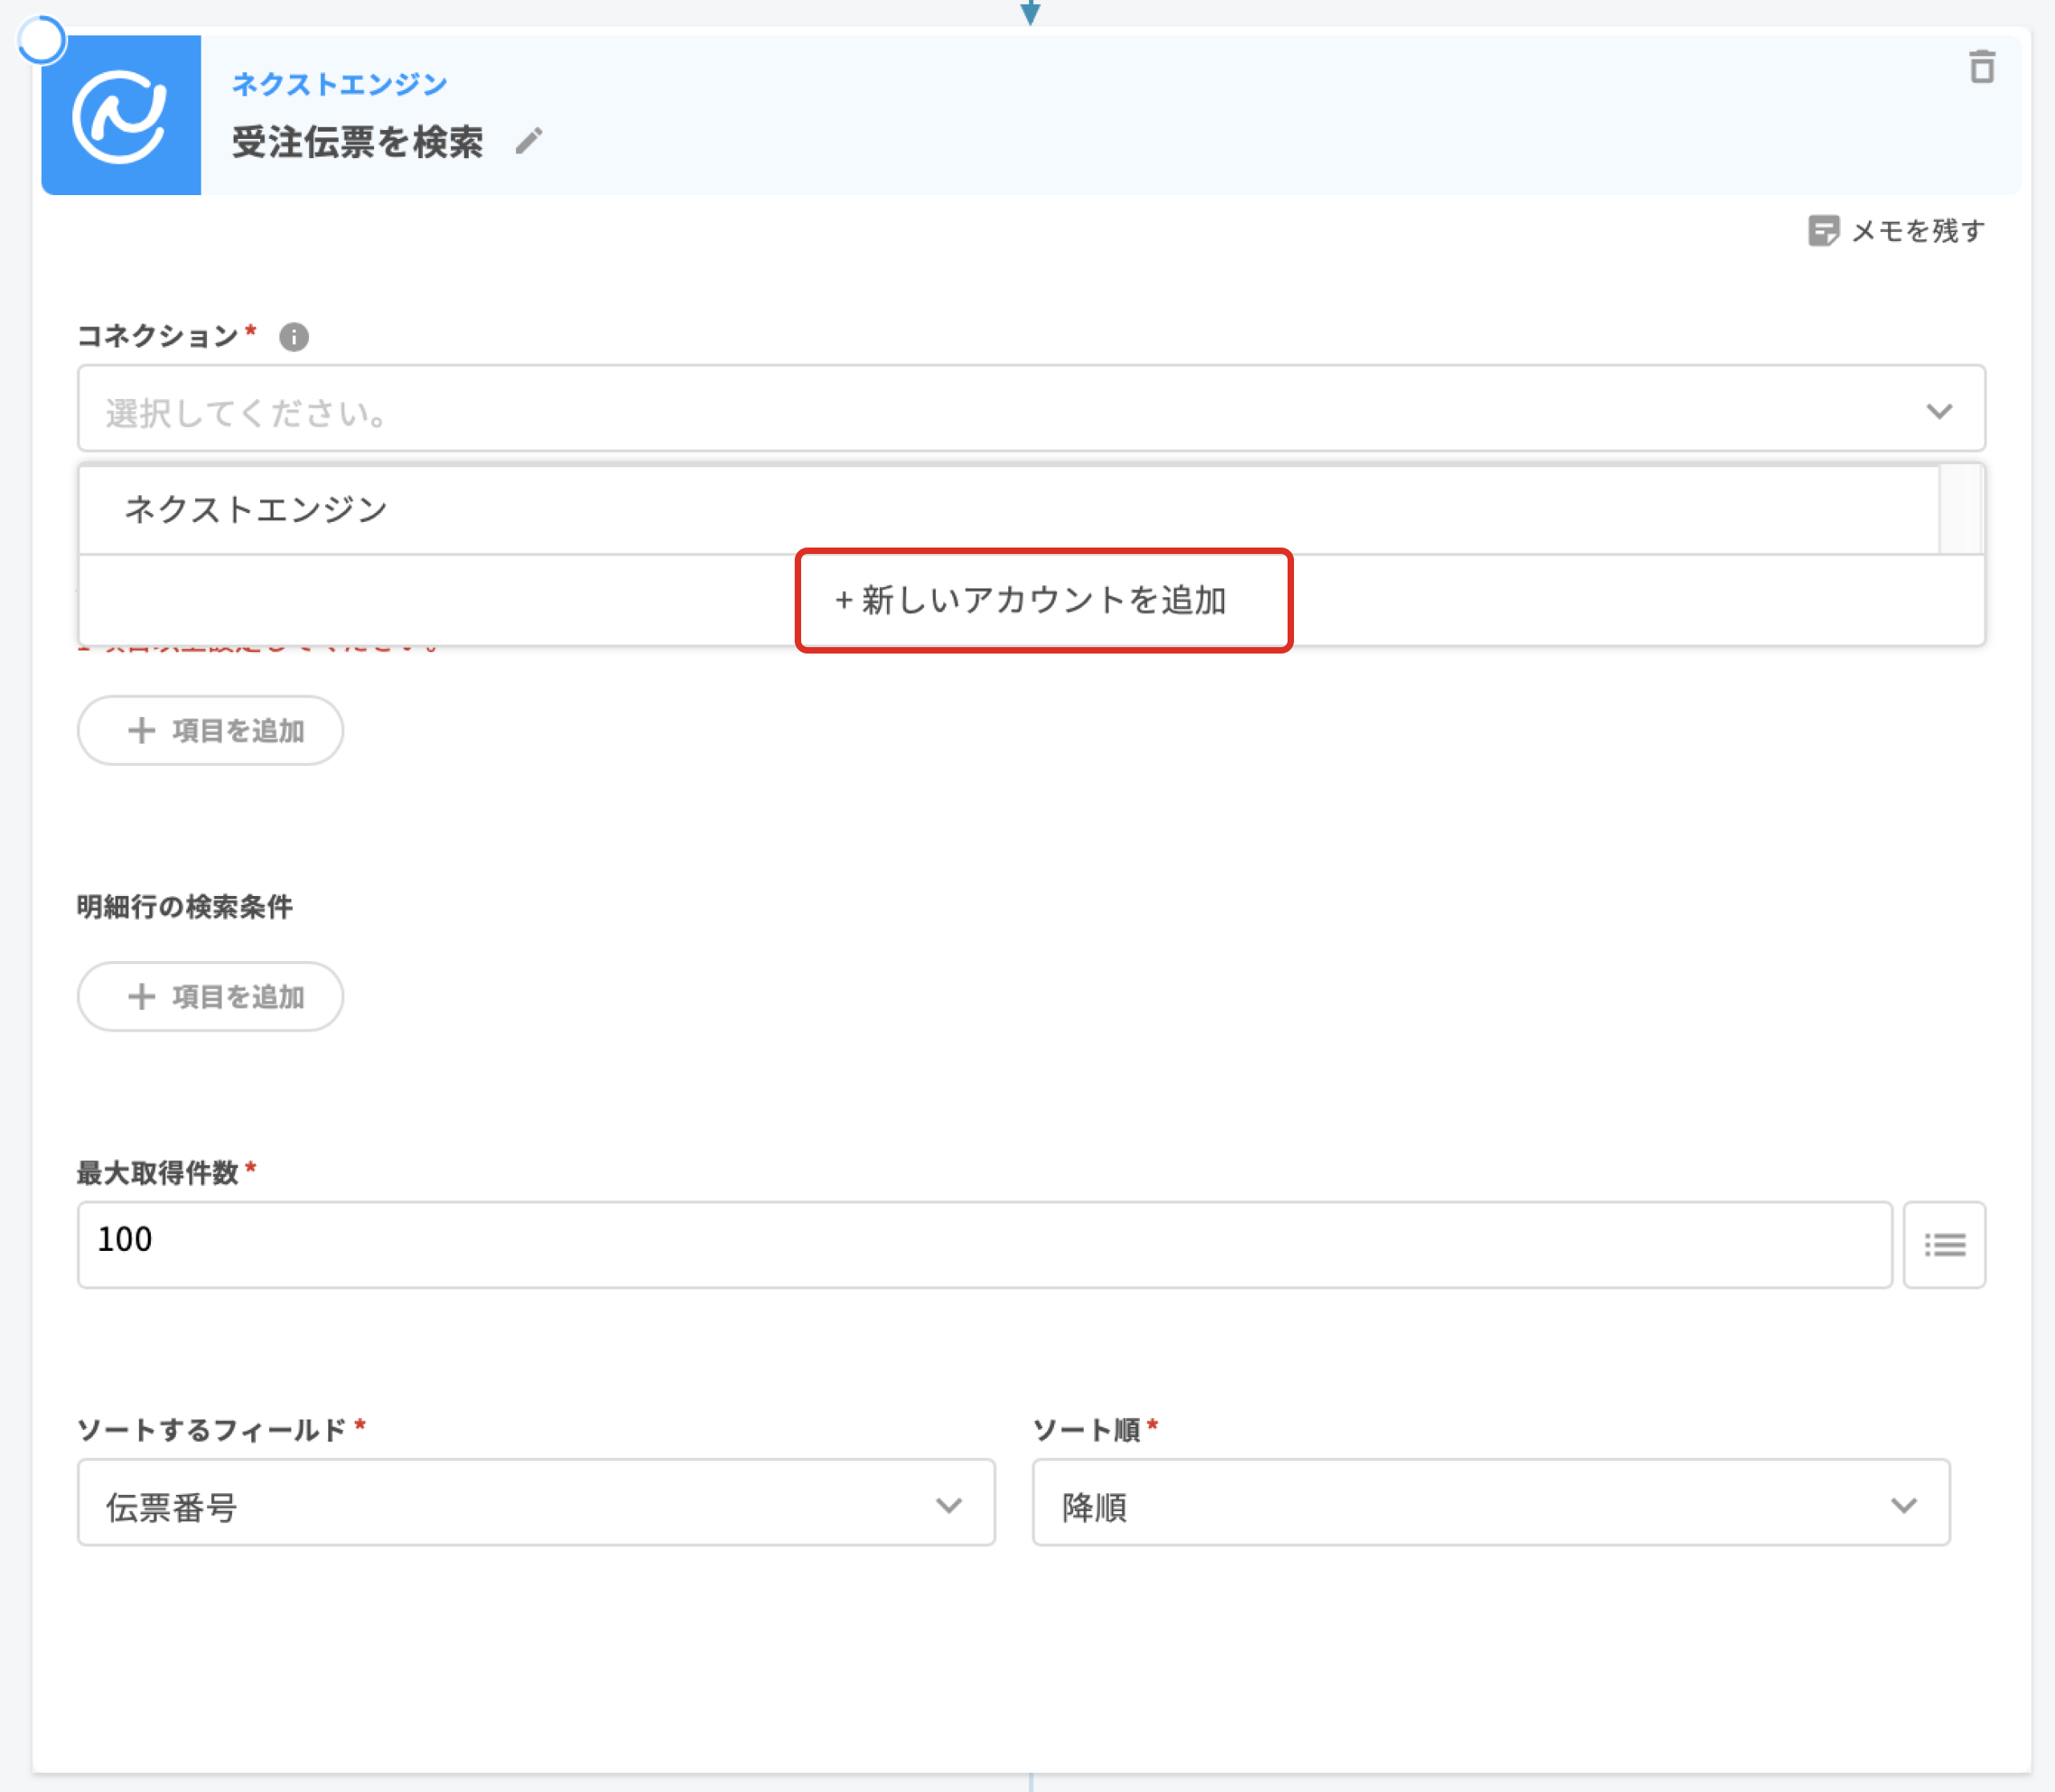Choose + 新しいアカウントを追加 option

tap(1031, 600)
